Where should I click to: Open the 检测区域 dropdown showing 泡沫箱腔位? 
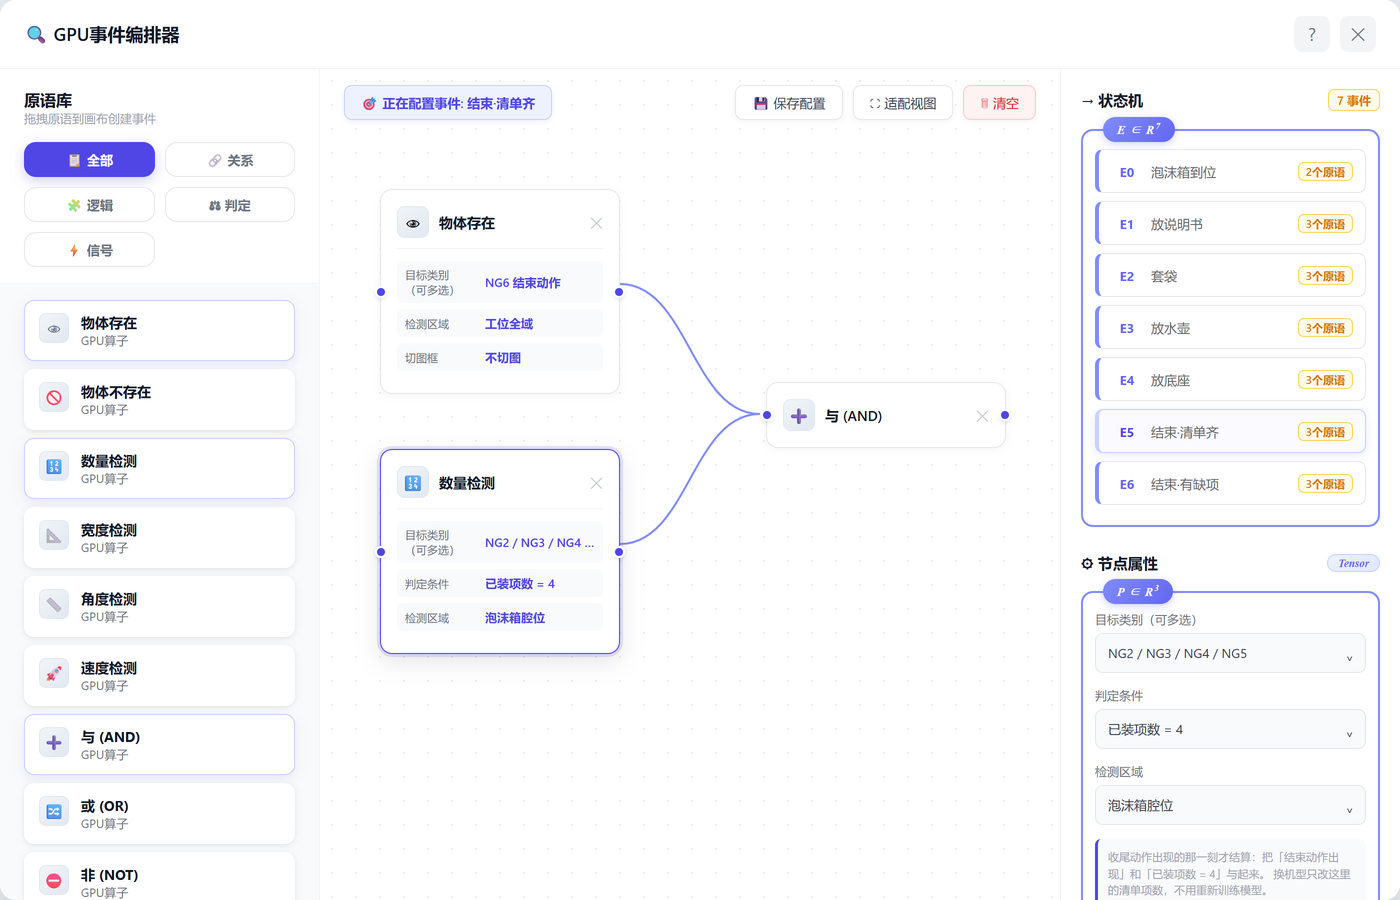click(1230, 805)
